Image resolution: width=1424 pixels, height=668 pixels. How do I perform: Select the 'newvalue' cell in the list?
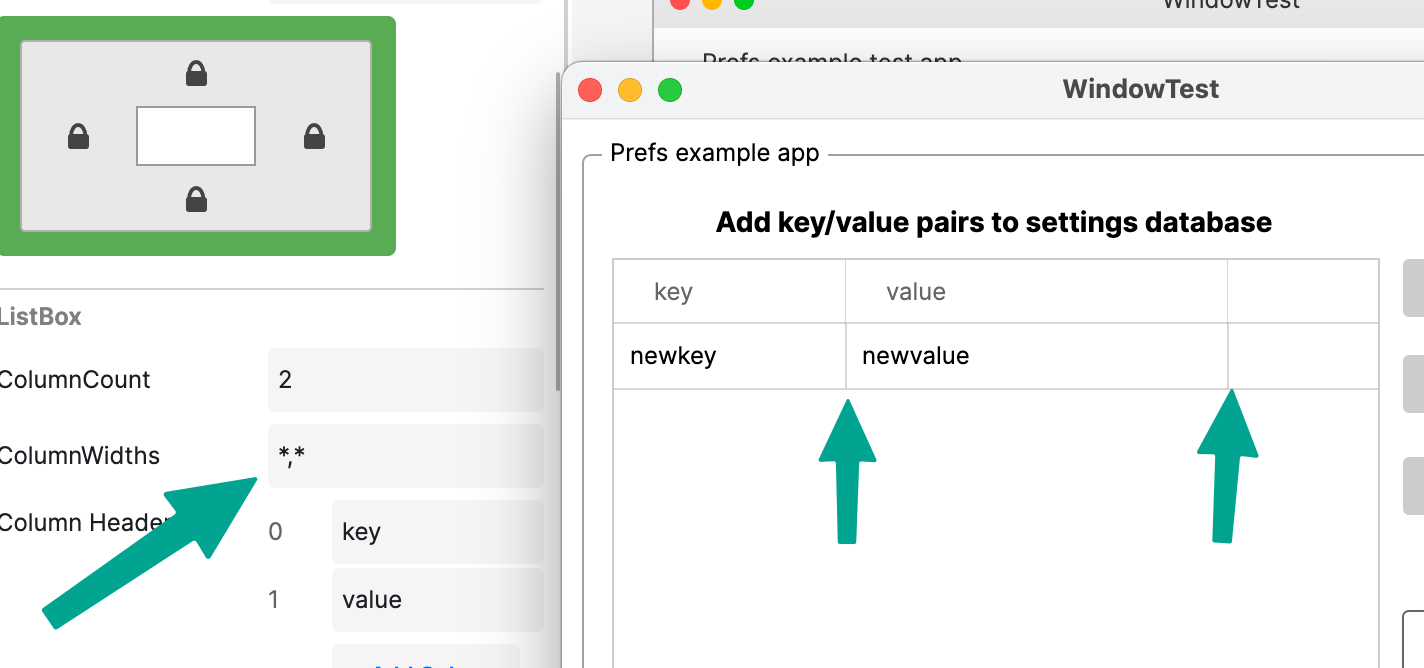click(x=1036, y=356)
